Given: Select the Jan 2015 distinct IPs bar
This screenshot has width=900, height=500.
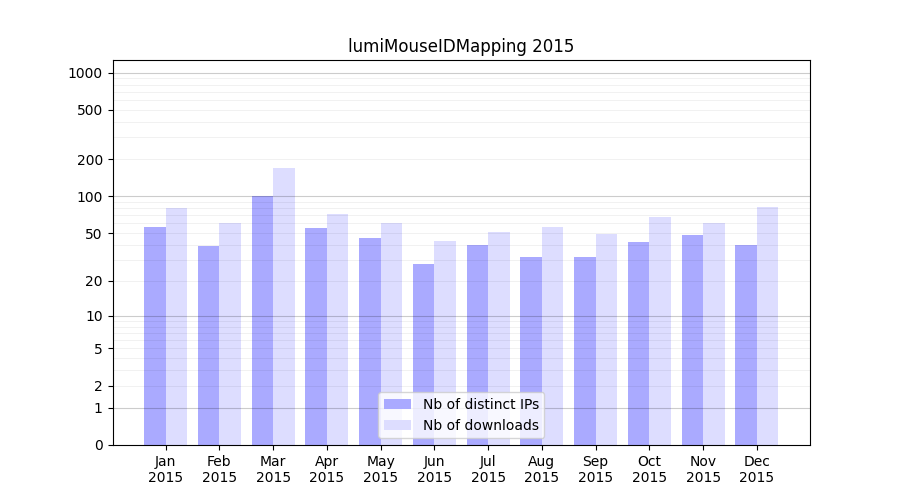Looking at the screenshot, I should click(x=155, y=336).
